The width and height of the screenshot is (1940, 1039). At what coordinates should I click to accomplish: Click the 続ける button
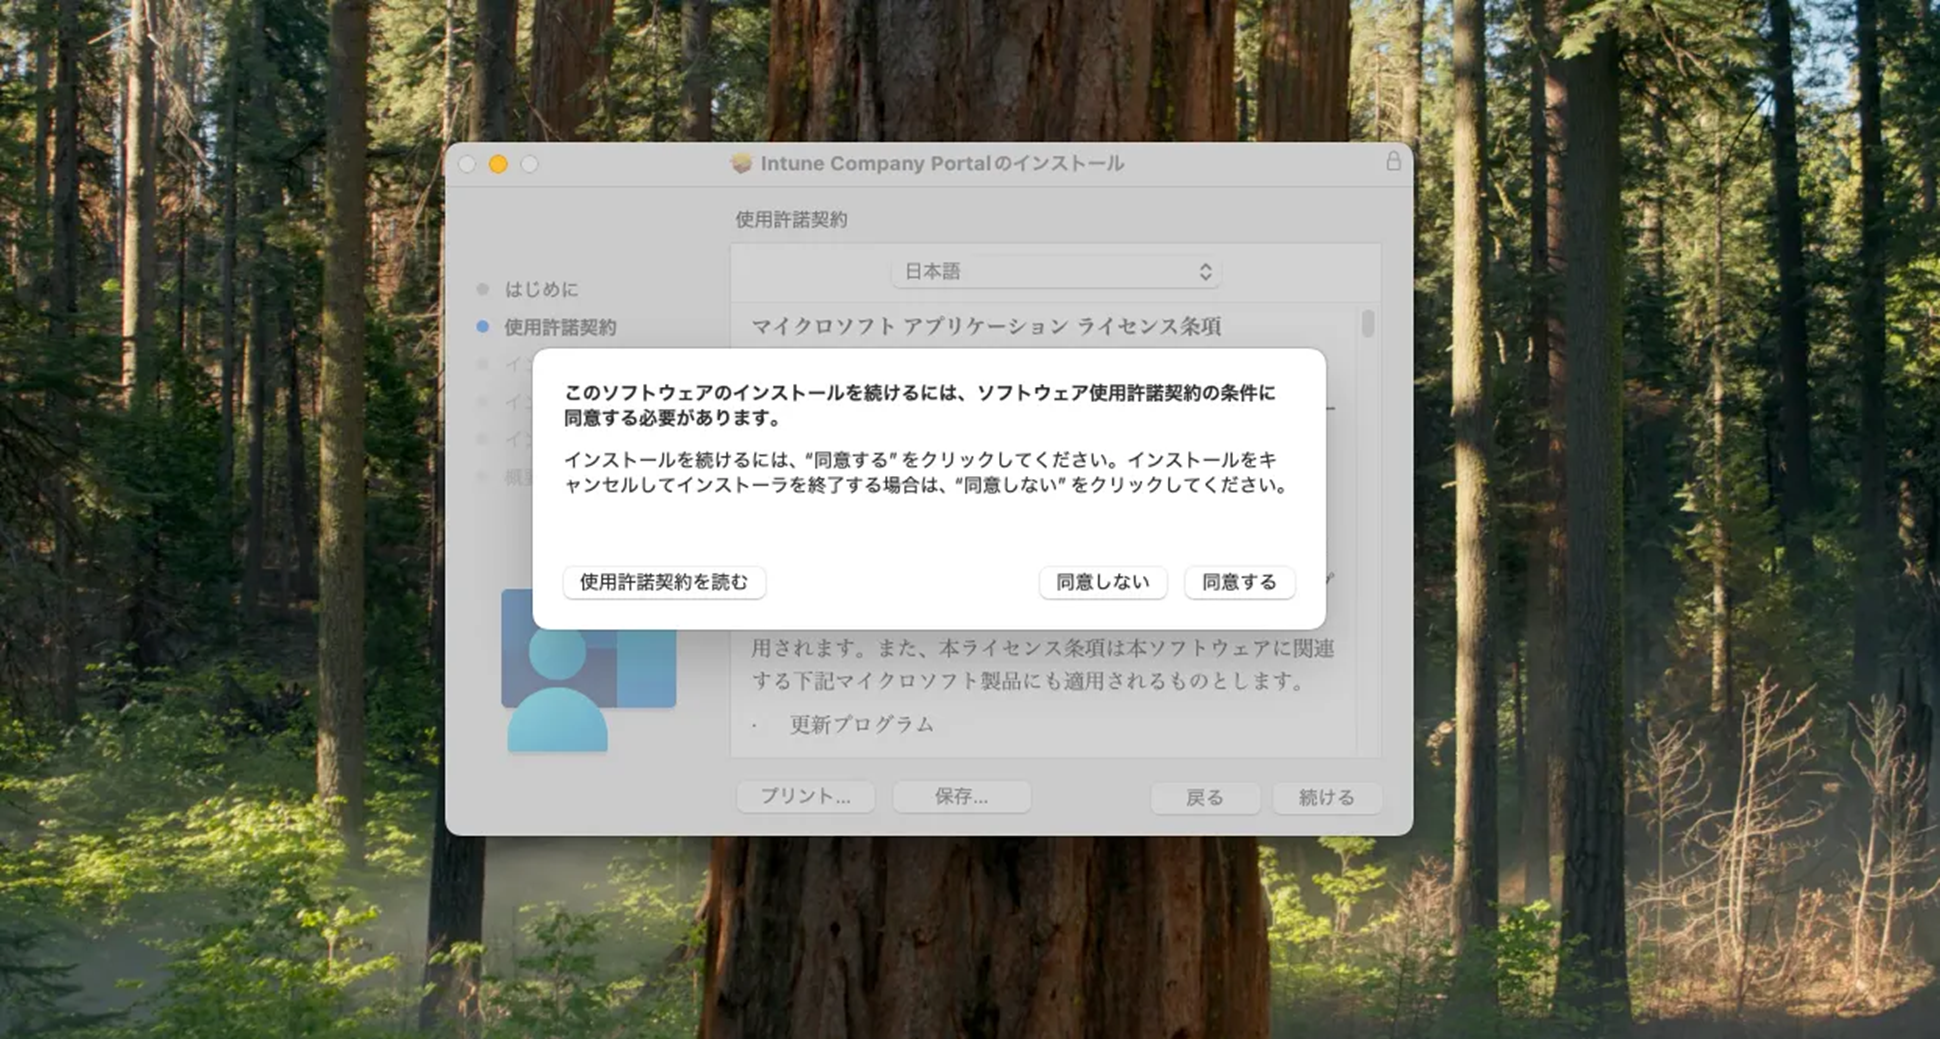click(1327, 798)
